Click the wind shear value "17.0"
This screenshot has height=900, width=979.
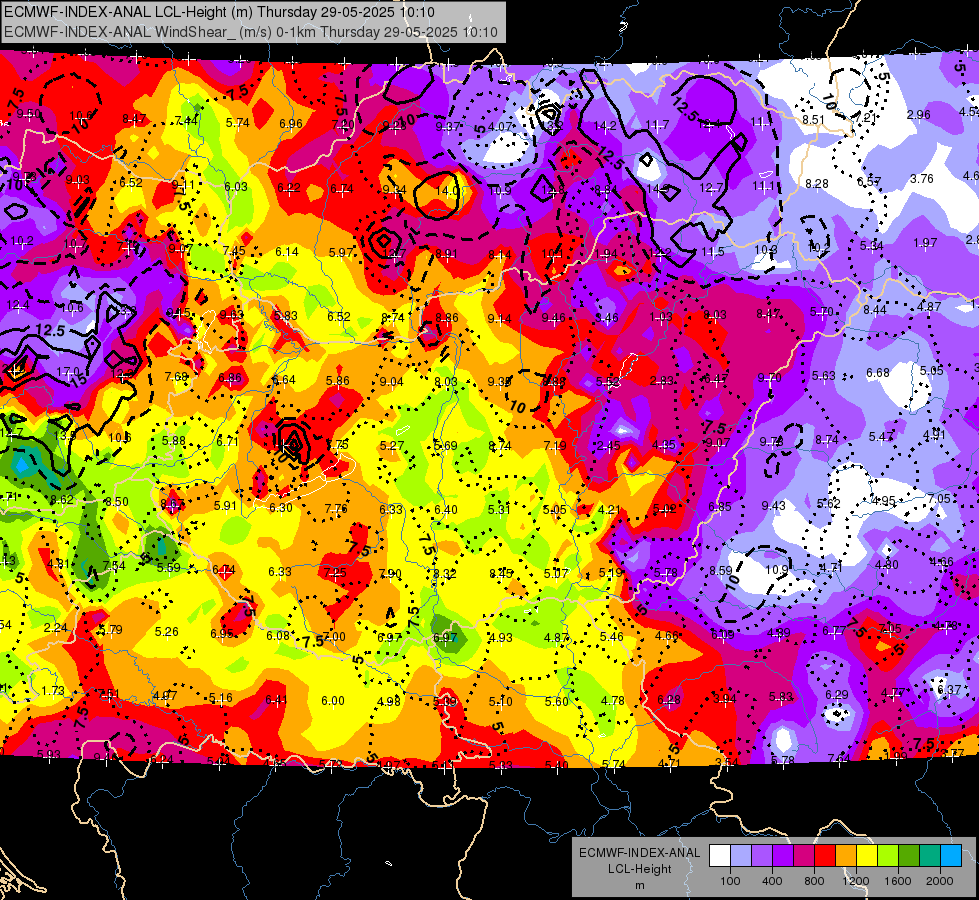67,372
